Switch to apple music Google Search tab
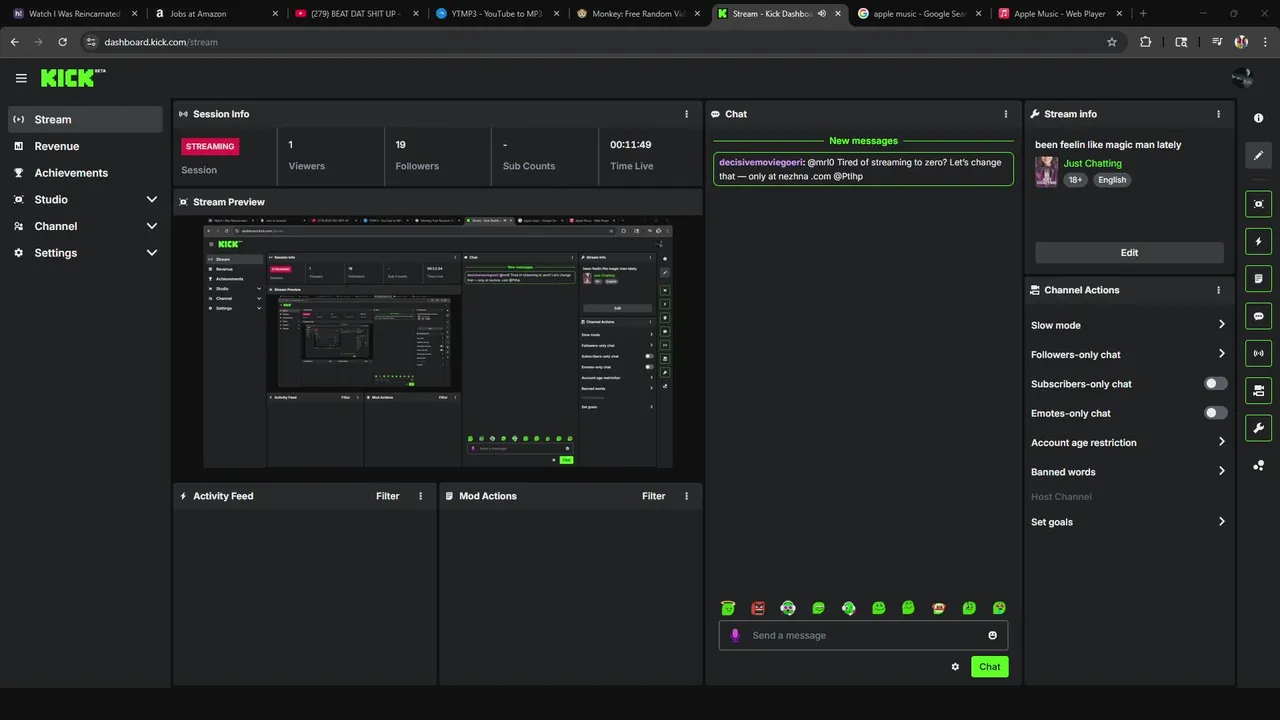1280x720 pixels. [x=920, y=14]
